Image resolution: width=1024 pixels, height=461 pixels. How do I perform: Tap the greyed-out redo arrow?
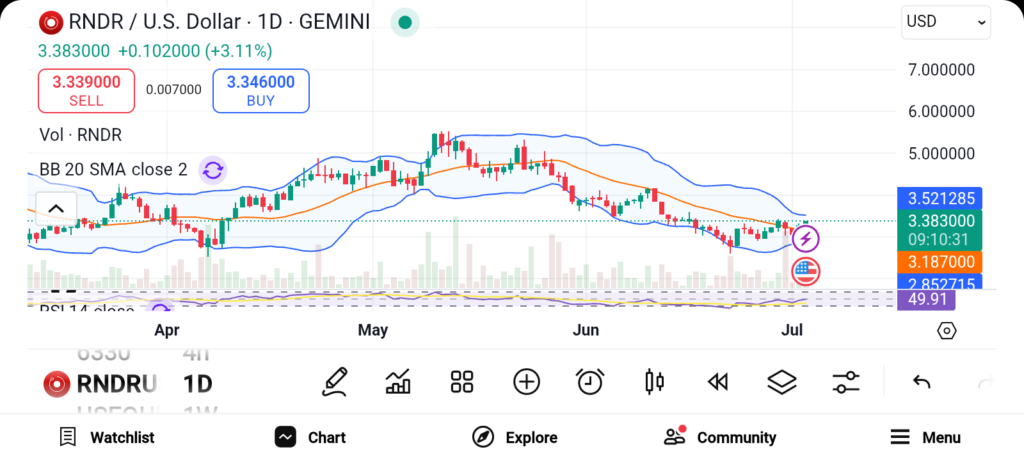pyautogui.click(x=985, y=382)
